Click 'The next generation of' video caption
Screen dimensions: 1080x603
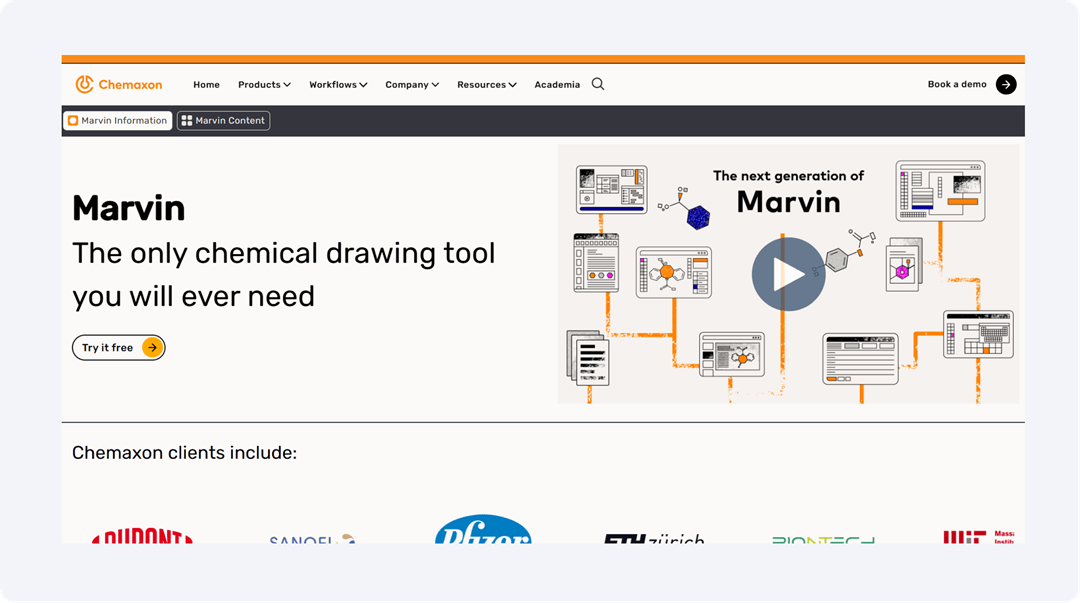(788, 176)
